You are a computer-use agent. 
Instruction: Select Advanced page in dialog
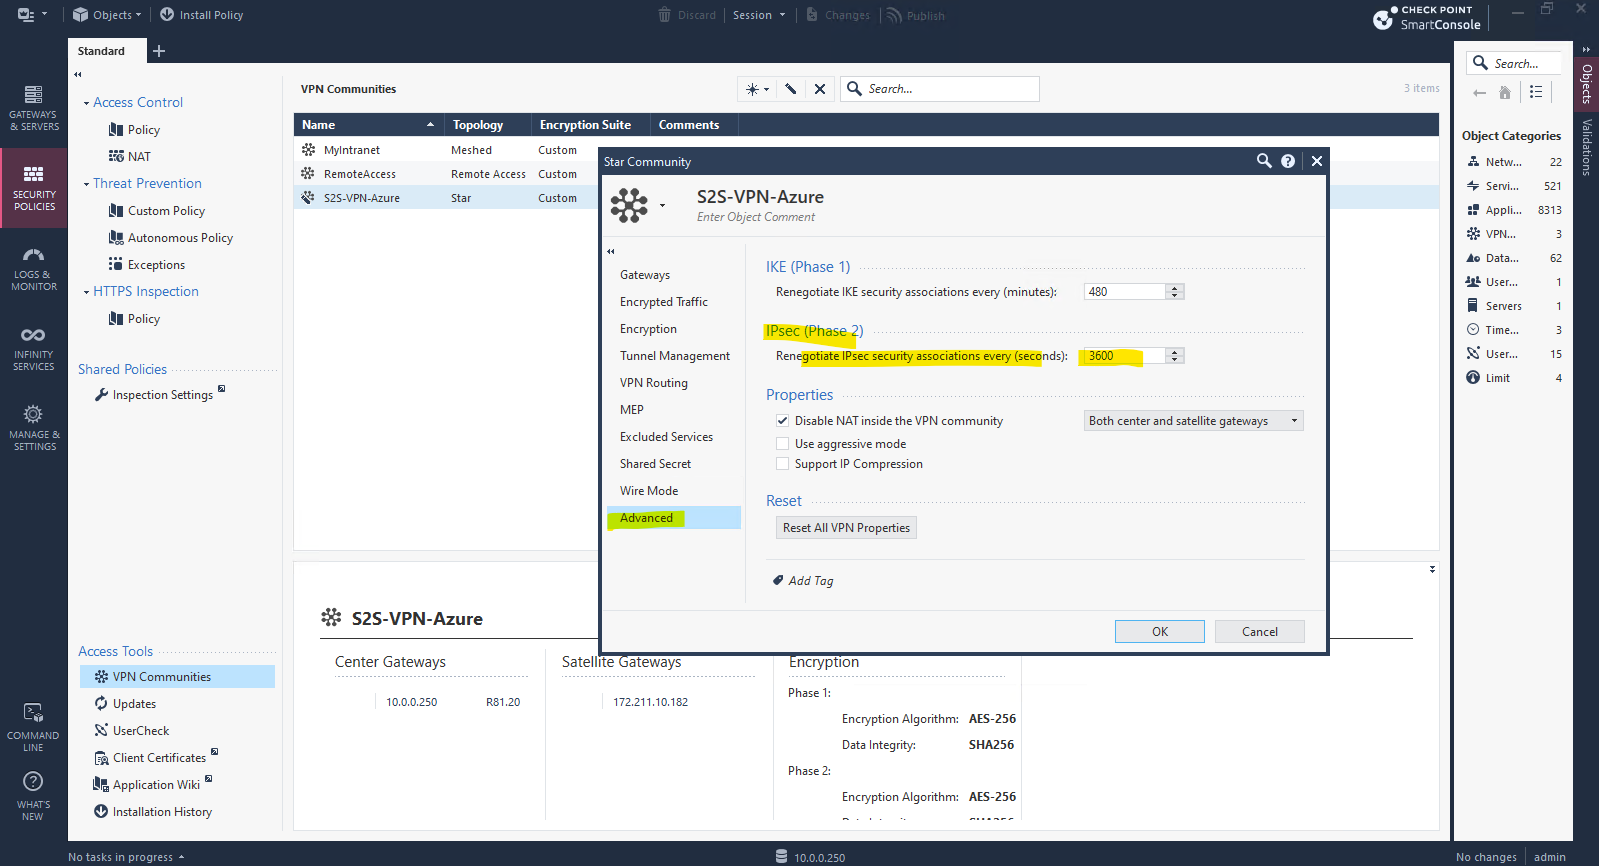pos(674,518)
